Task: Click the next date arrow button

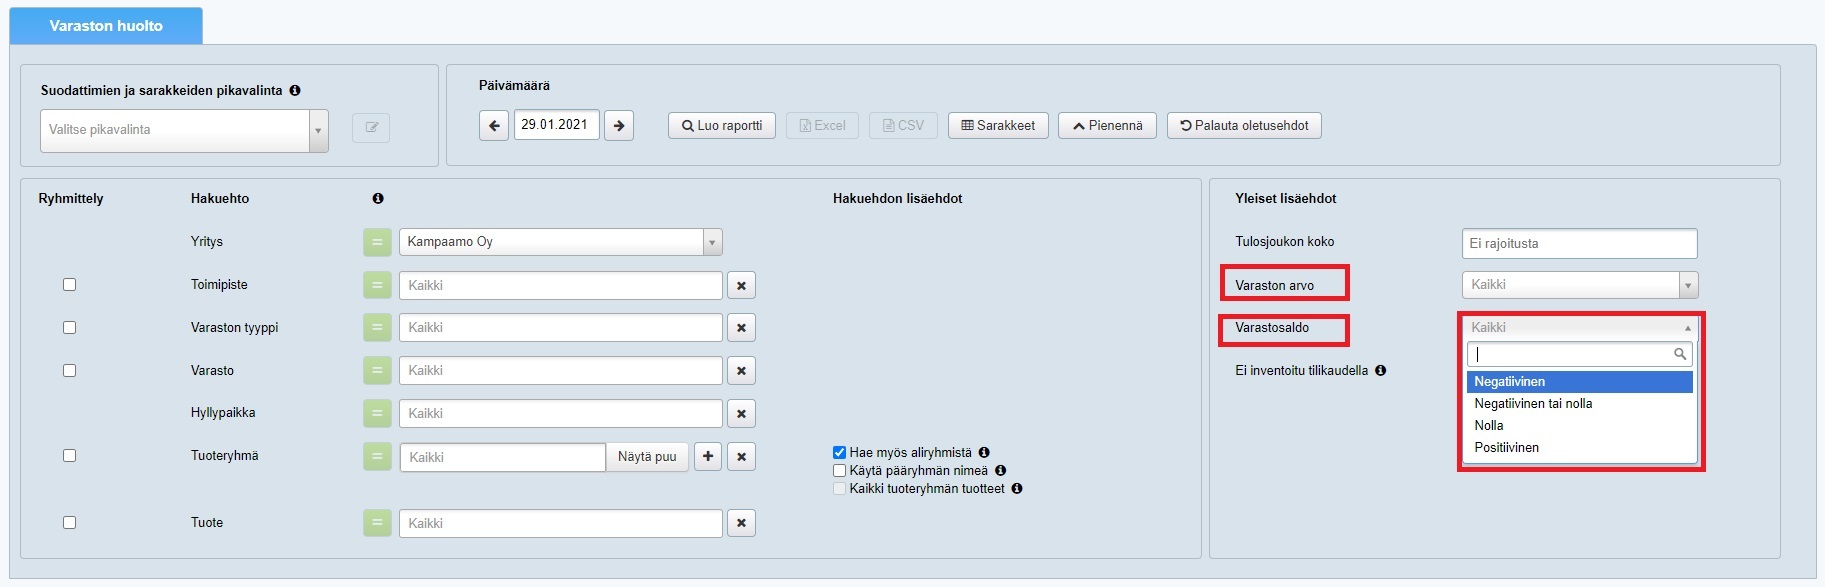Action: pos(619,126)
